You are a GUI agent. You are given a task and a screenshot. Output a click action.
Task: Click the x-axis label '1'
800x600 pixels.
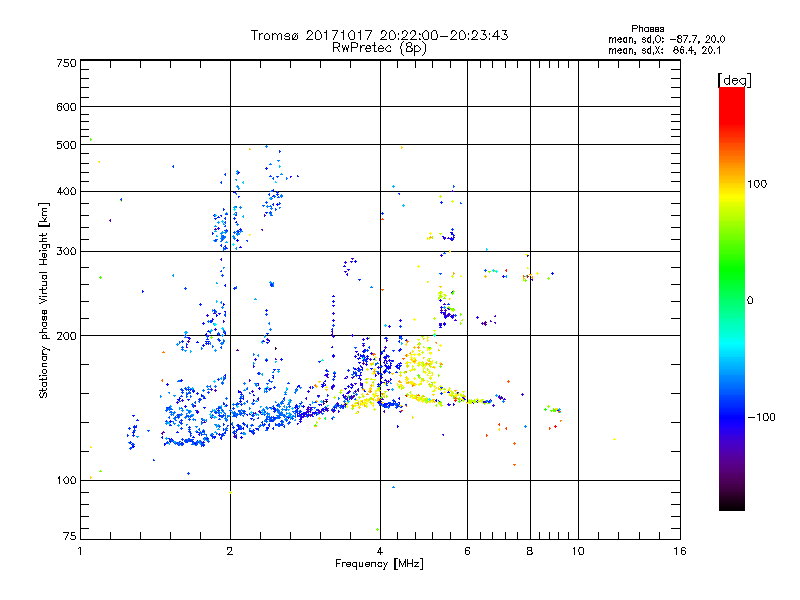[80, 551]
